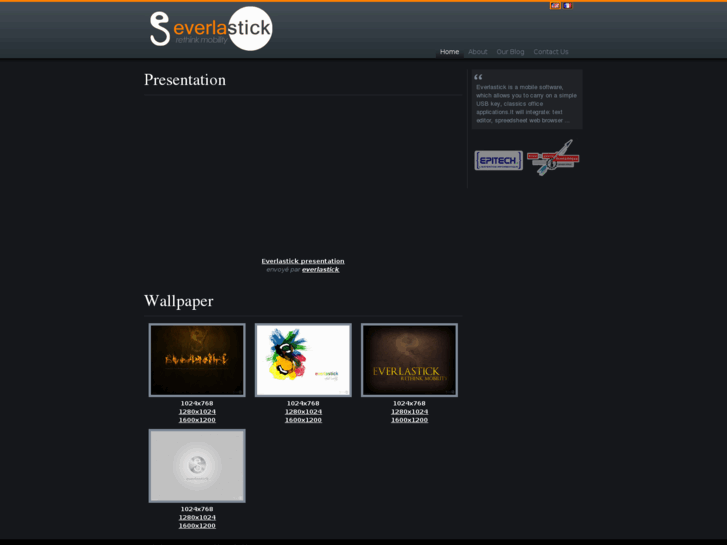This screenshot has width=727, height=545.
Task: Select 1024x768 under the fire wallpaper
Action: coord(197,404)
